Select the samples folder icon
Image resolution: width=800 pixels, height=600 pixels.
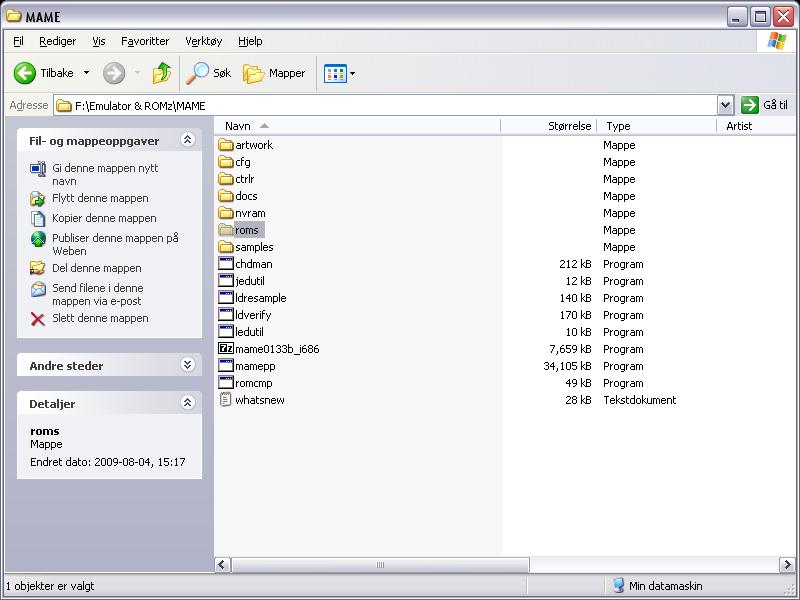point(226,247)
